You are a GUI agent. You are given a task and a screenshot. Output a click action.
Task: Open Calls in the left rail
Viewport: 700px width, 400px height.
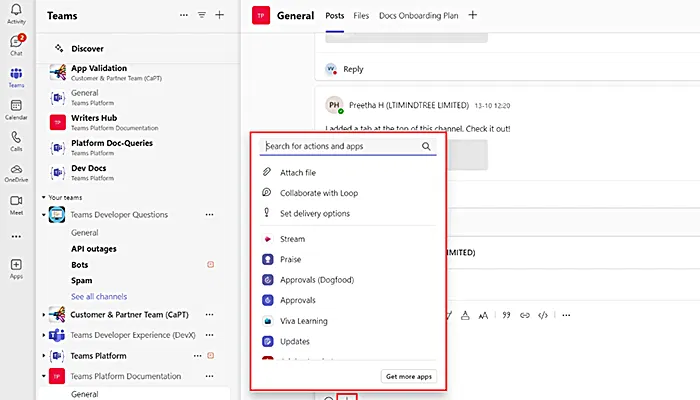tap(16, 139)
